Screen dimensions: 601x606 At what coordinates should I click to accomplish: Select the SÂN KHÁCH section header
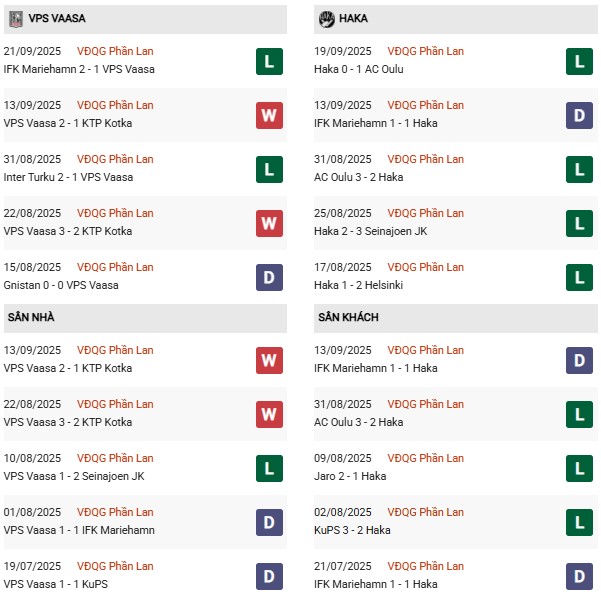point(456,318)
